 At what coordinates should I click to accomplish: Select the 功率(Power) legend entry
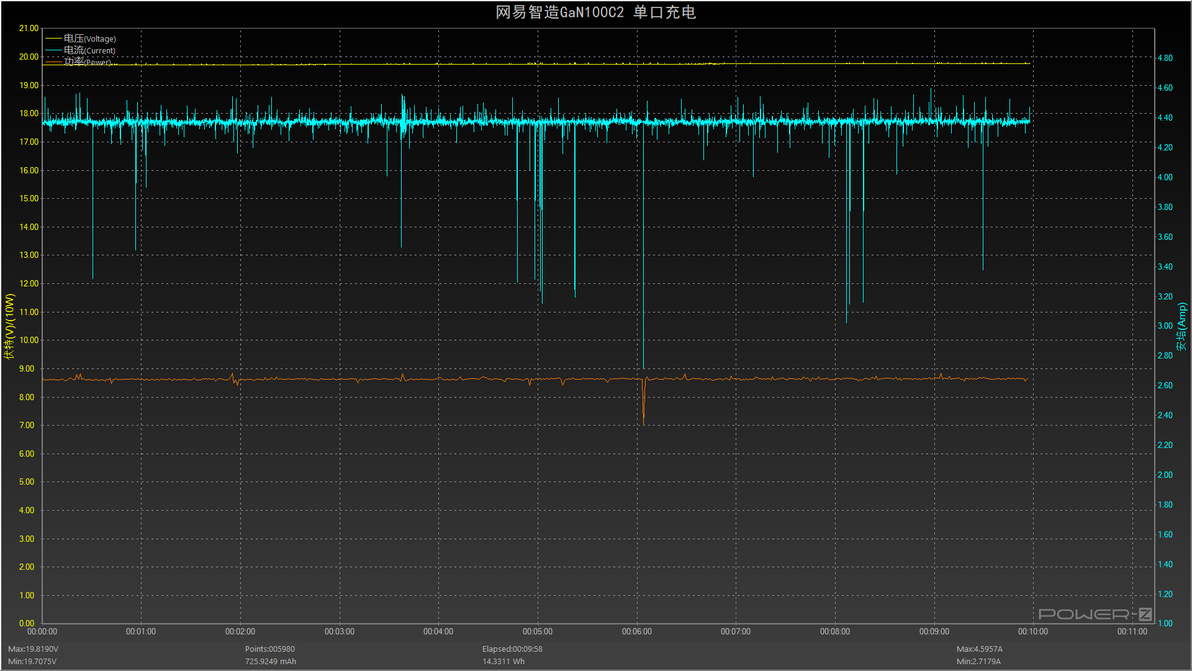(x=87, y=62)
